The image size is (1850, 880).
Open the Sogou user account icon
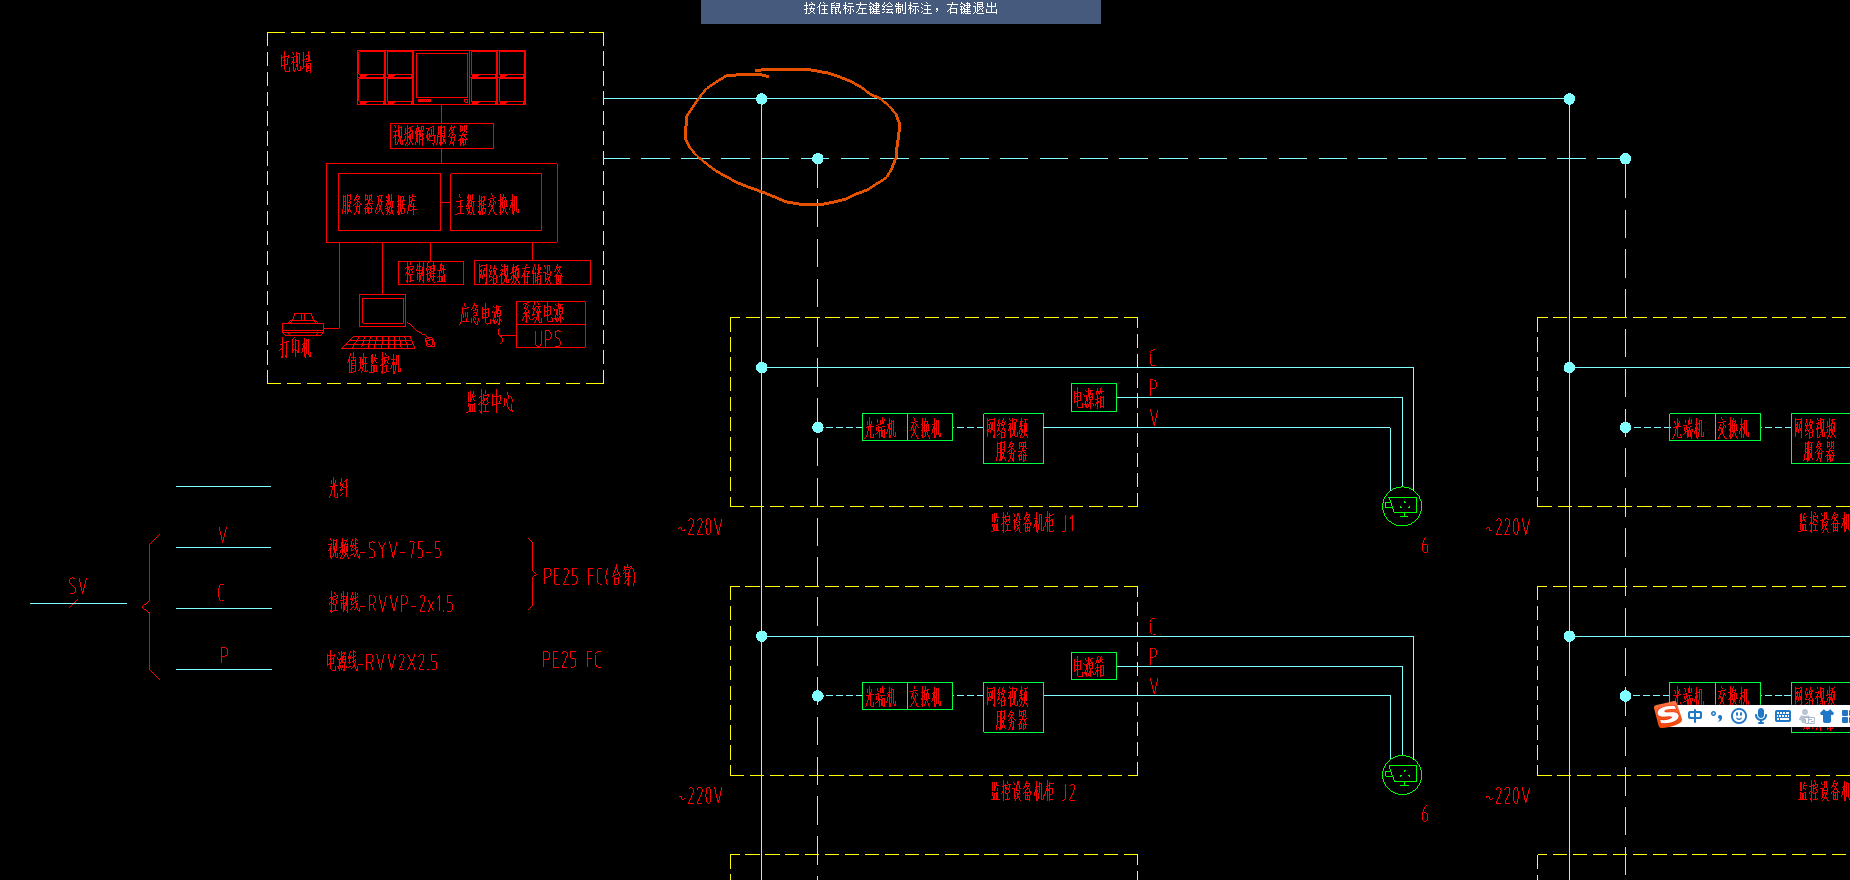pyautogui.click(x=1806, y=716)
